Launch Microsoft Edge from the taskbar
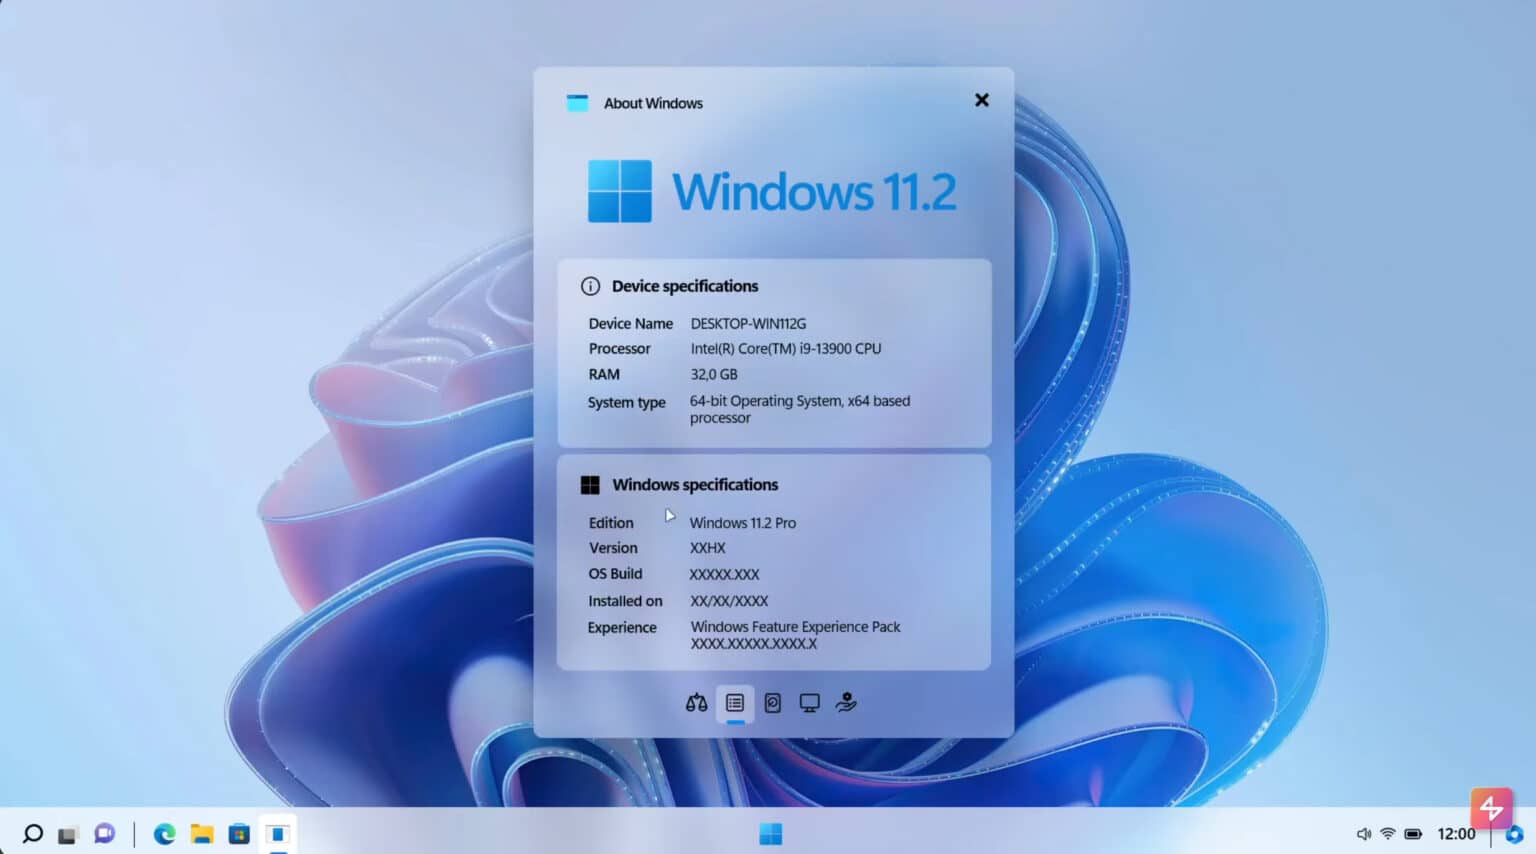 [x=165, y=833]
